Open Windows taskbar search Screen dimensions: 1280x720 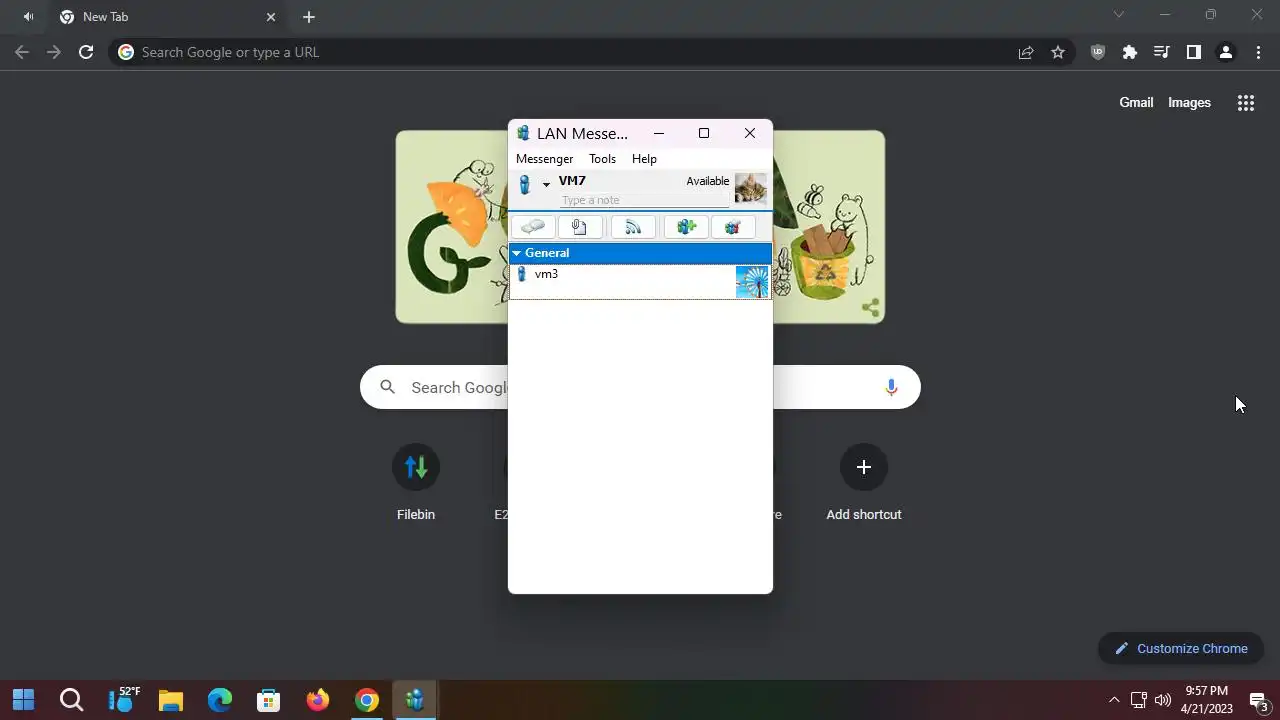click(71, 700)
